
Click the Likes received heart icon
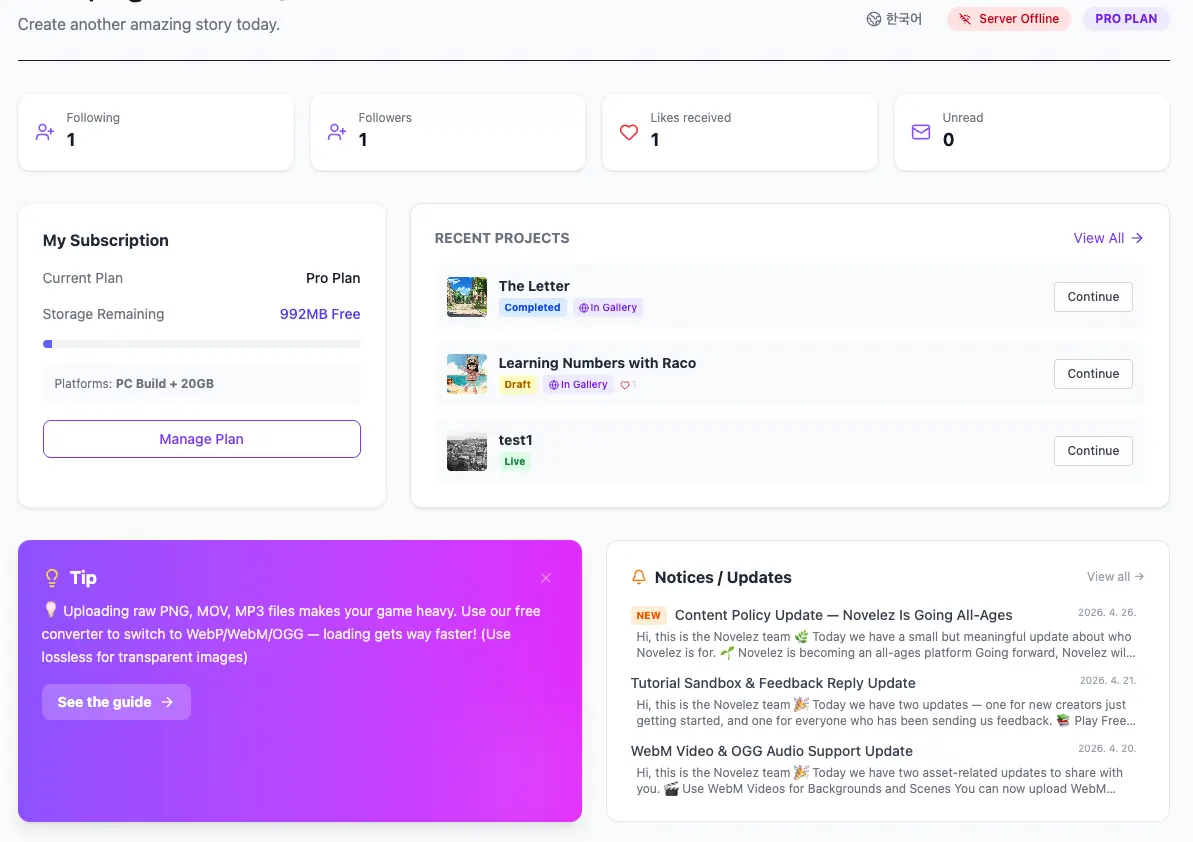pyautogui.click(x=628, y=132)
